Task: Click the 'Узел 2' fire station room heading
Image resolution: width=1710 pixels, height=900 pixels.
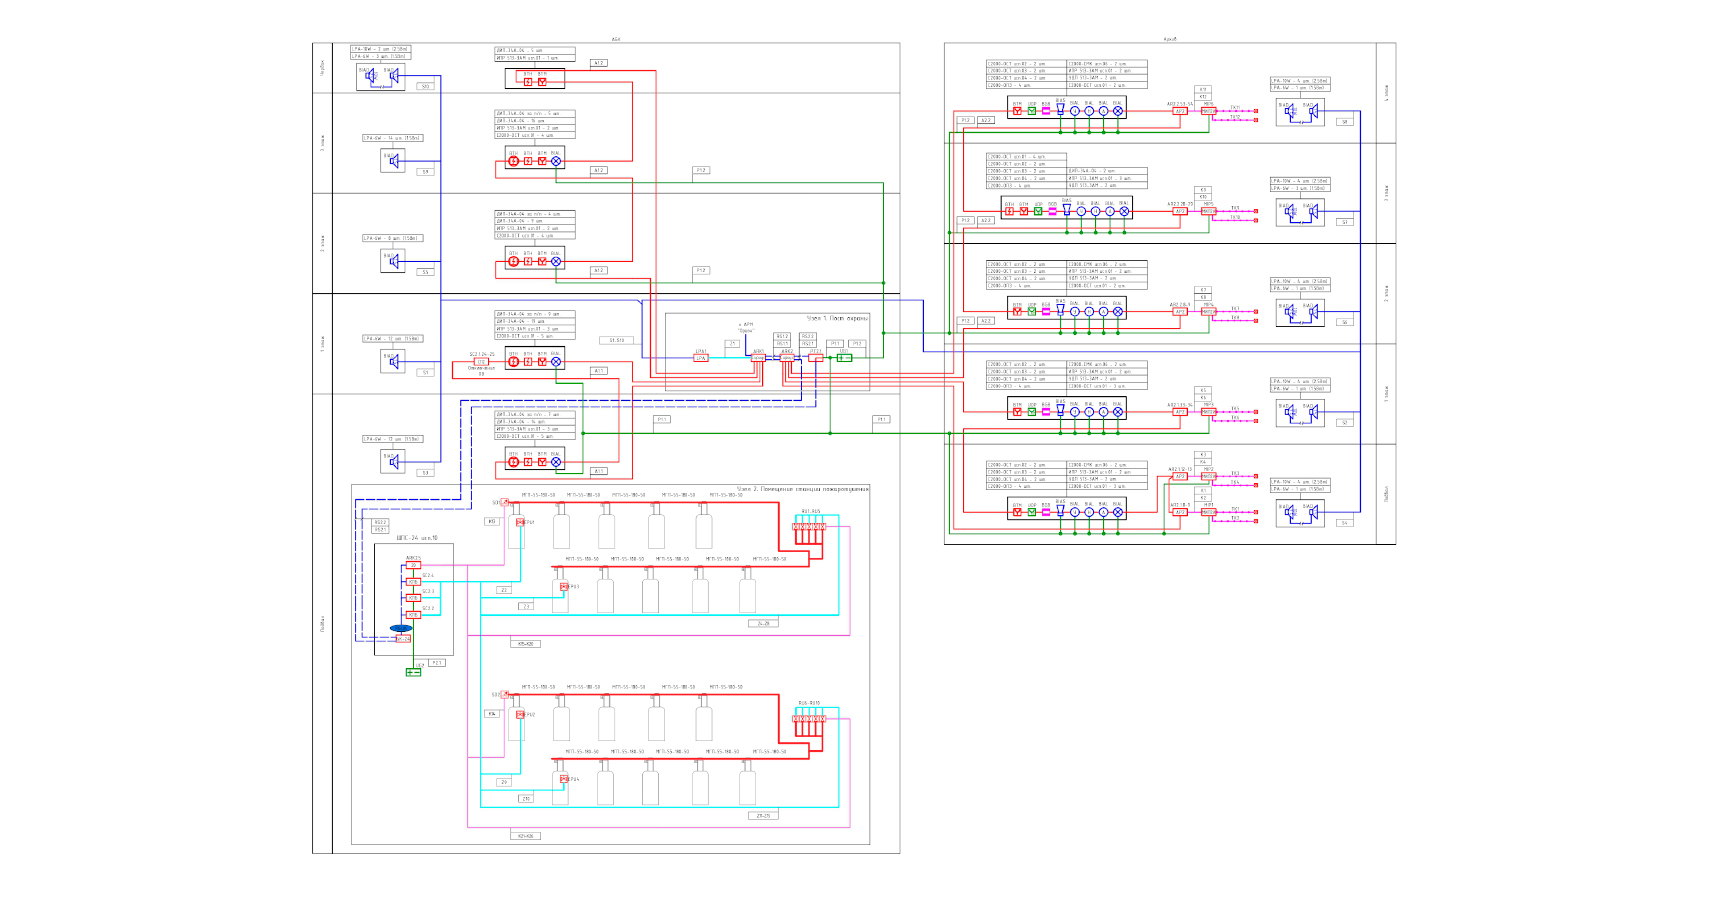Action: [803, 488]
